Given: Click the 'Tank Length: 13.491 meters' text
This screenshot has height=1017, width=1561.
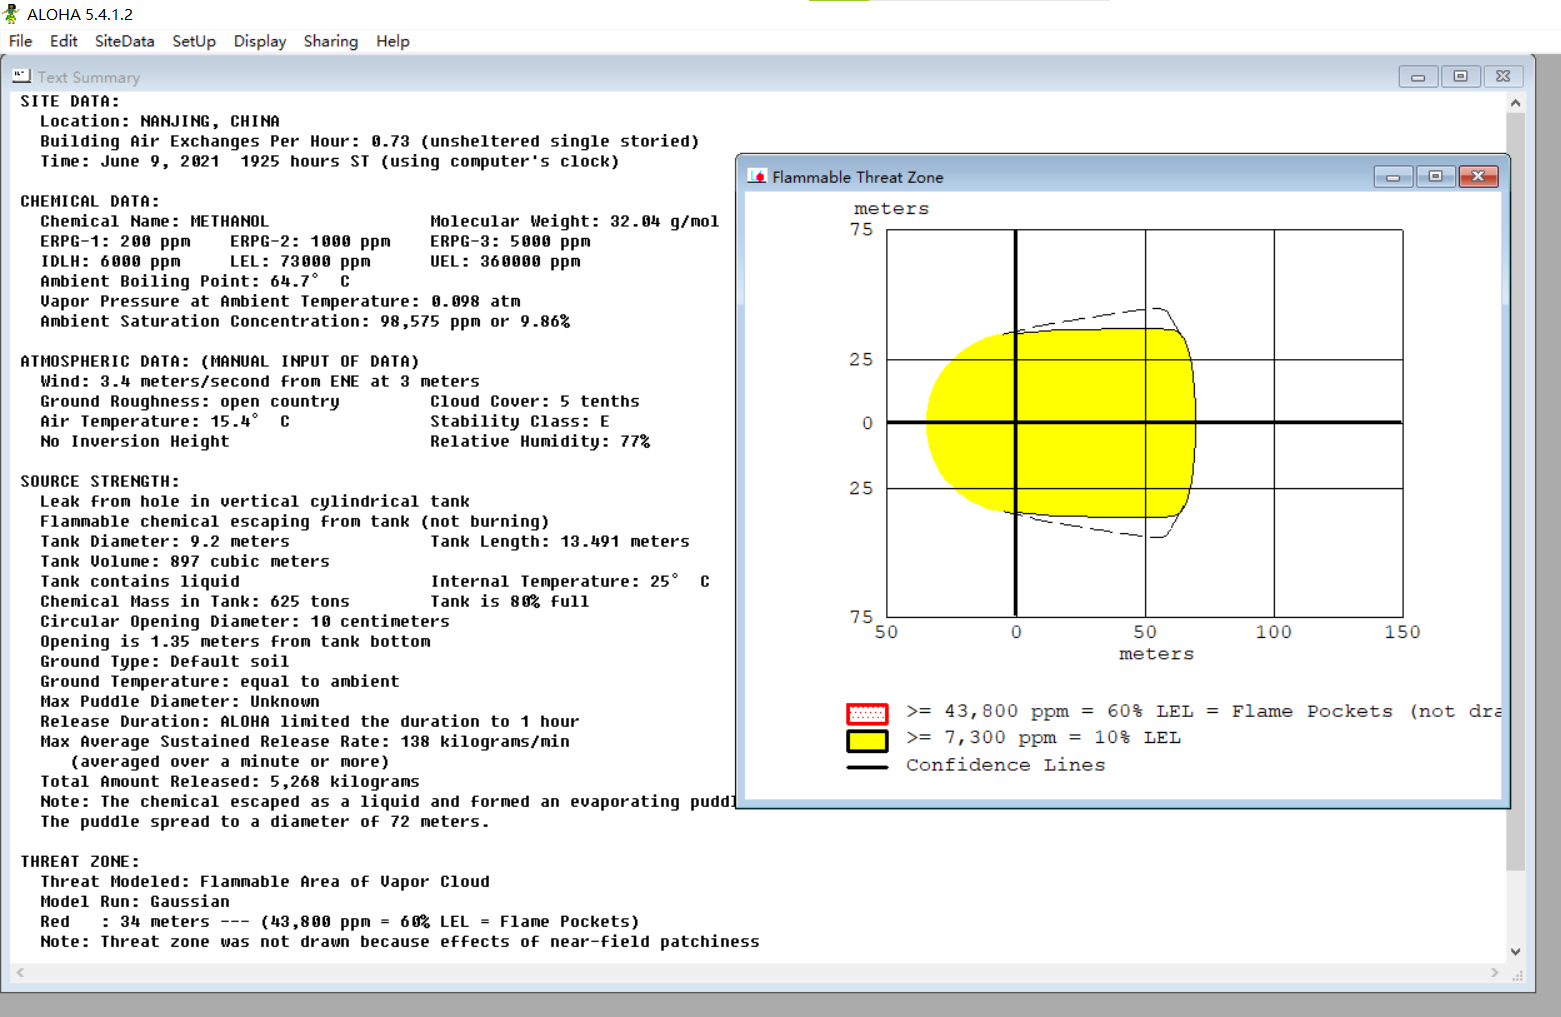Looking at the screenshot, I should tap(560, 541).
